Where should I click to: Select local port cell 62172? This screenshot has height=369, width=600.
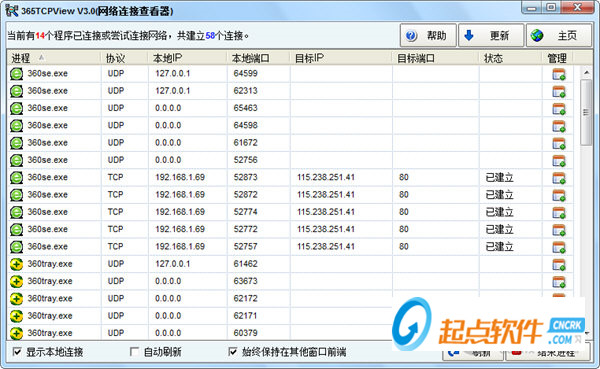click(245, 298)
